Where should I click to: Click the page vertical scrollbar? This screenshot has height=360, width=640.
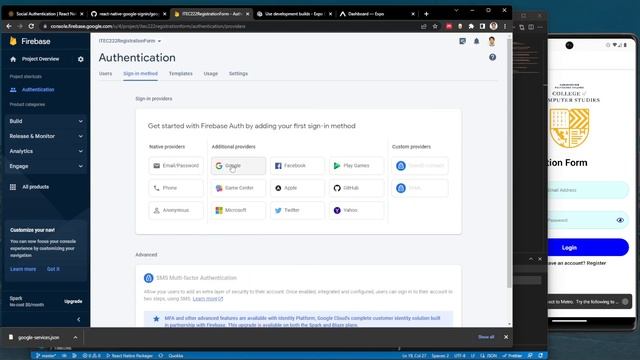(x=509, y=163)
